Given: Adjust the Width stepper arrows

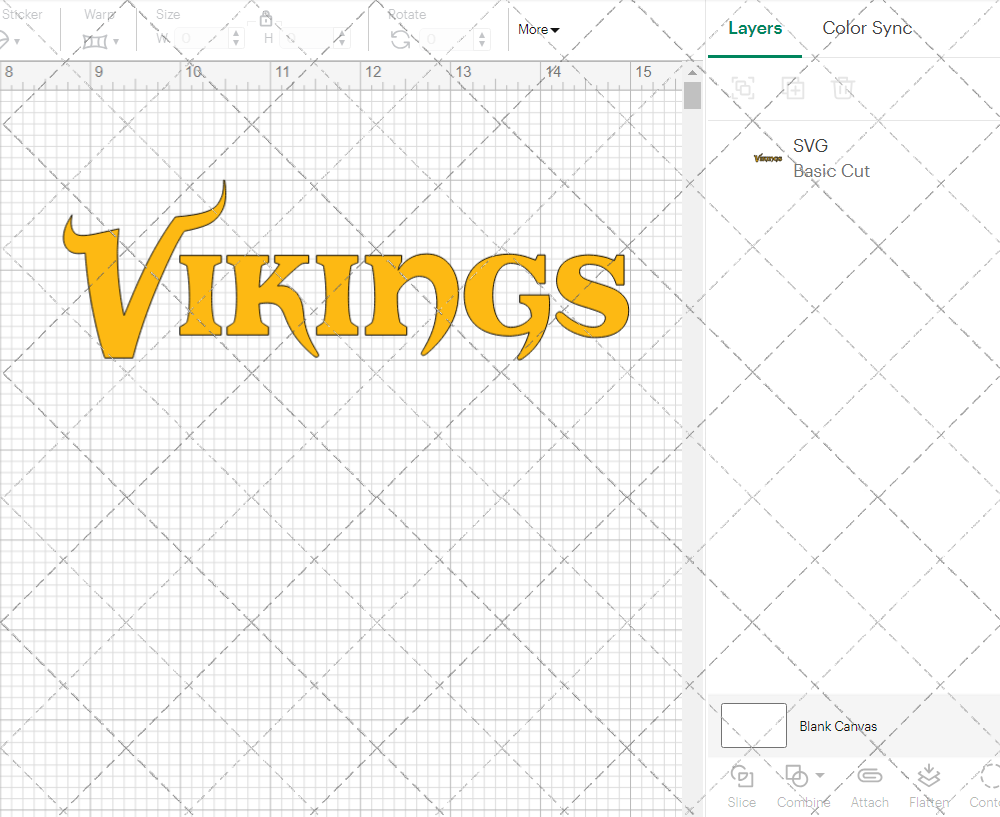Looking at the screenshot, I should (x=236, y=38).
